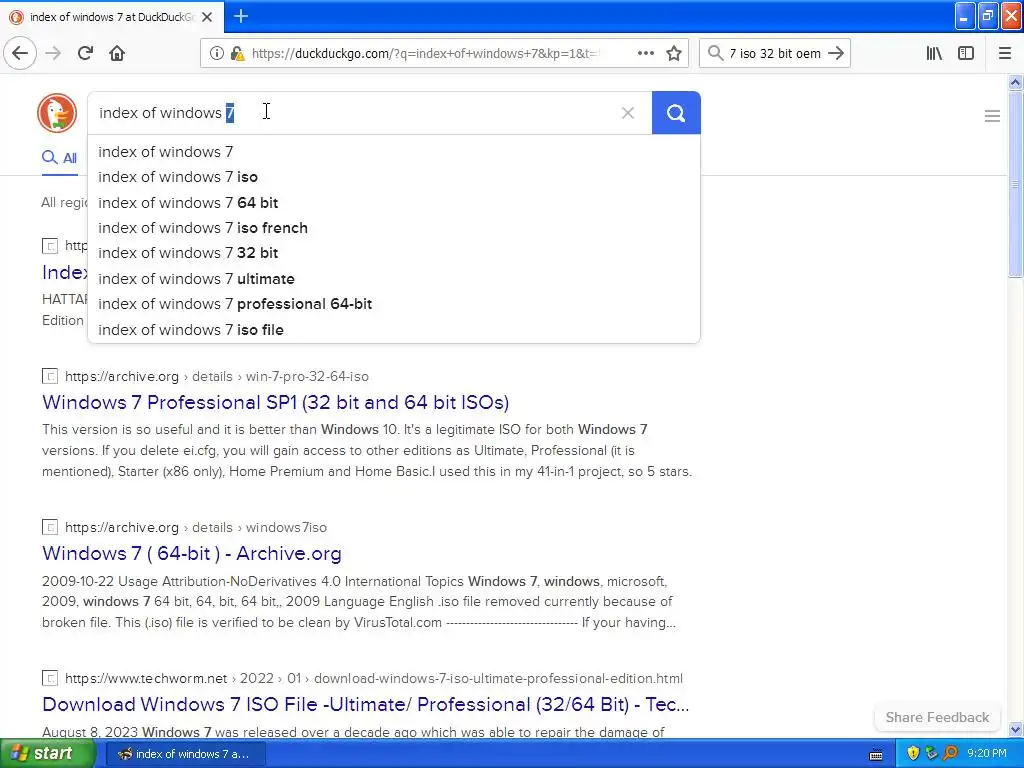Click the vertical scrollbar thumb
This screenshot has height=768, width=1024.
pos(1015,185)
